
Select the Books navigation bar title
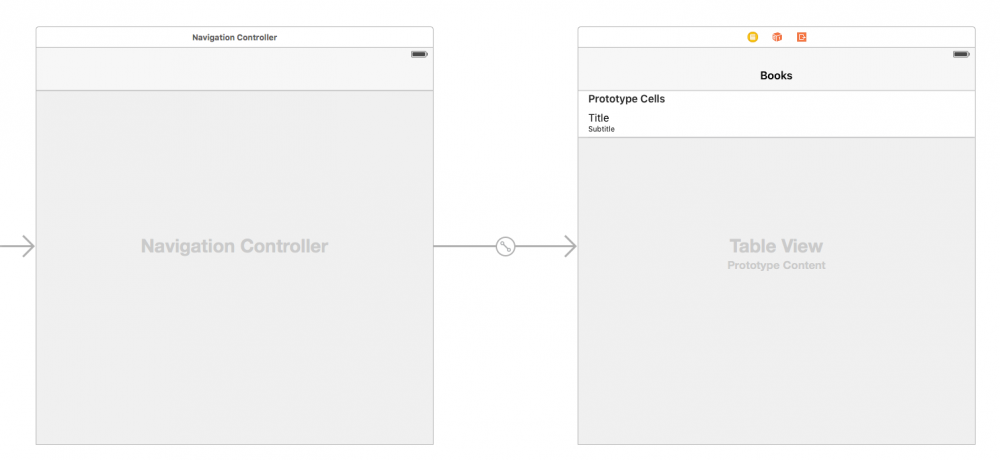click(776, 75)
